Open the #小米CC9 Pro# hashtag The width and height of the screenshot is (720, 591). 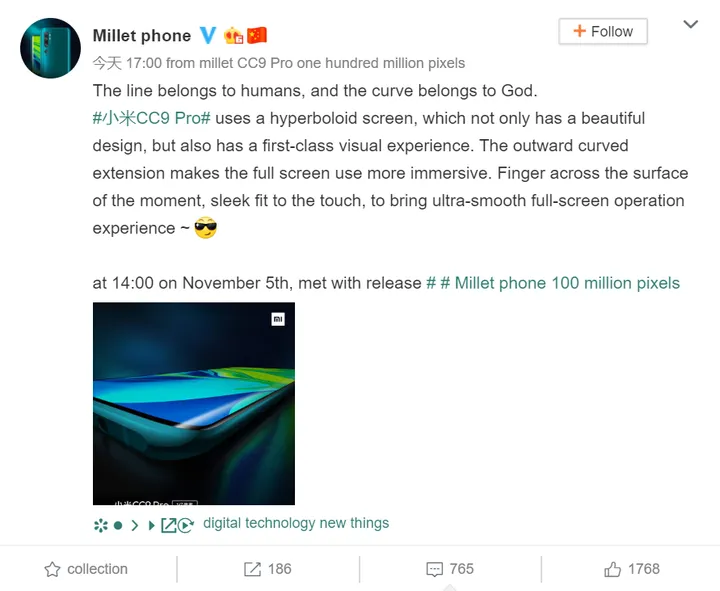[x=152, y=118]
